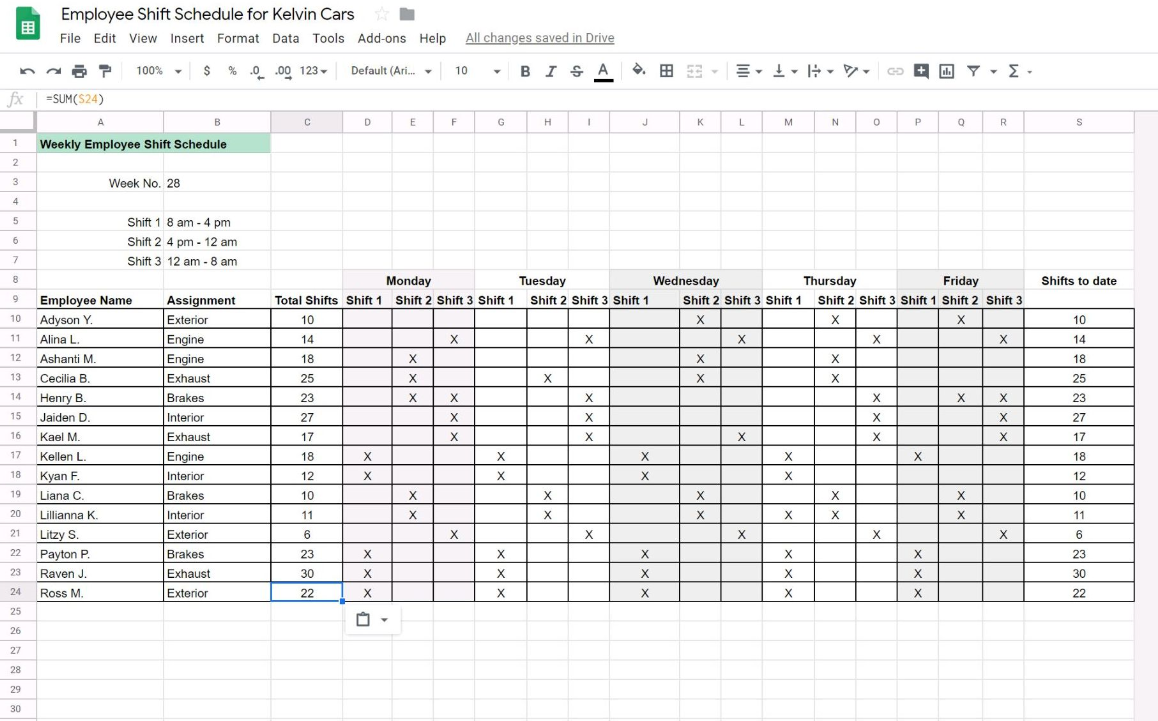Screen dimensions: 1158x721
Task: Open the text color picker
Action: 603,71
